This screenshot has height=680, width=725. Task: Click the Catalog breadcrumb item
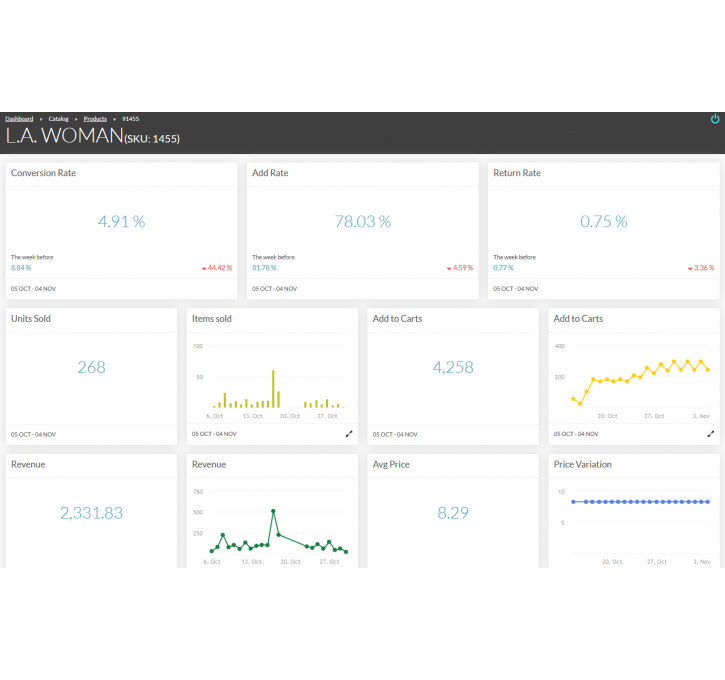coord(58,119)
